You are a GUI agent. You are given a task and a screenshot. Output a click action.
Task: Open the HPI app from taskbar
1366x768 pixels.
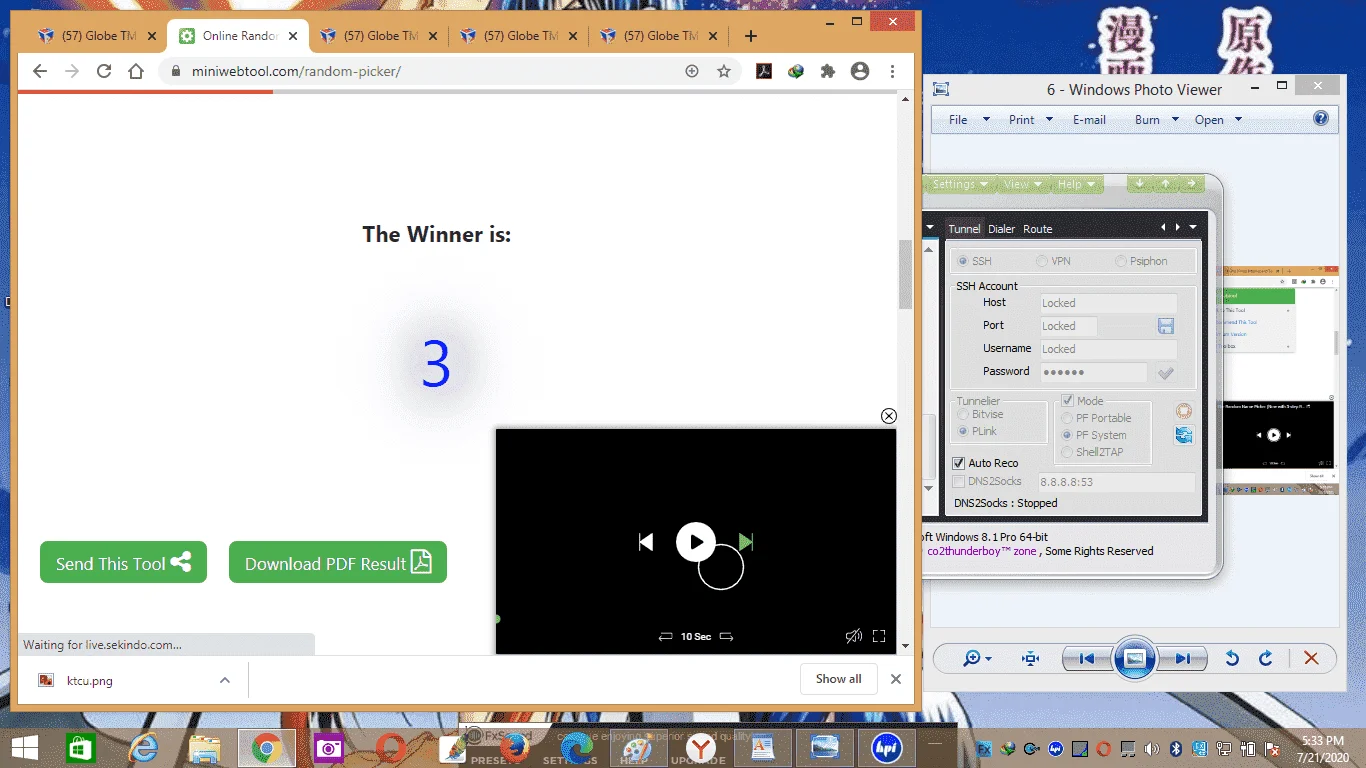(x=886, y=748)
